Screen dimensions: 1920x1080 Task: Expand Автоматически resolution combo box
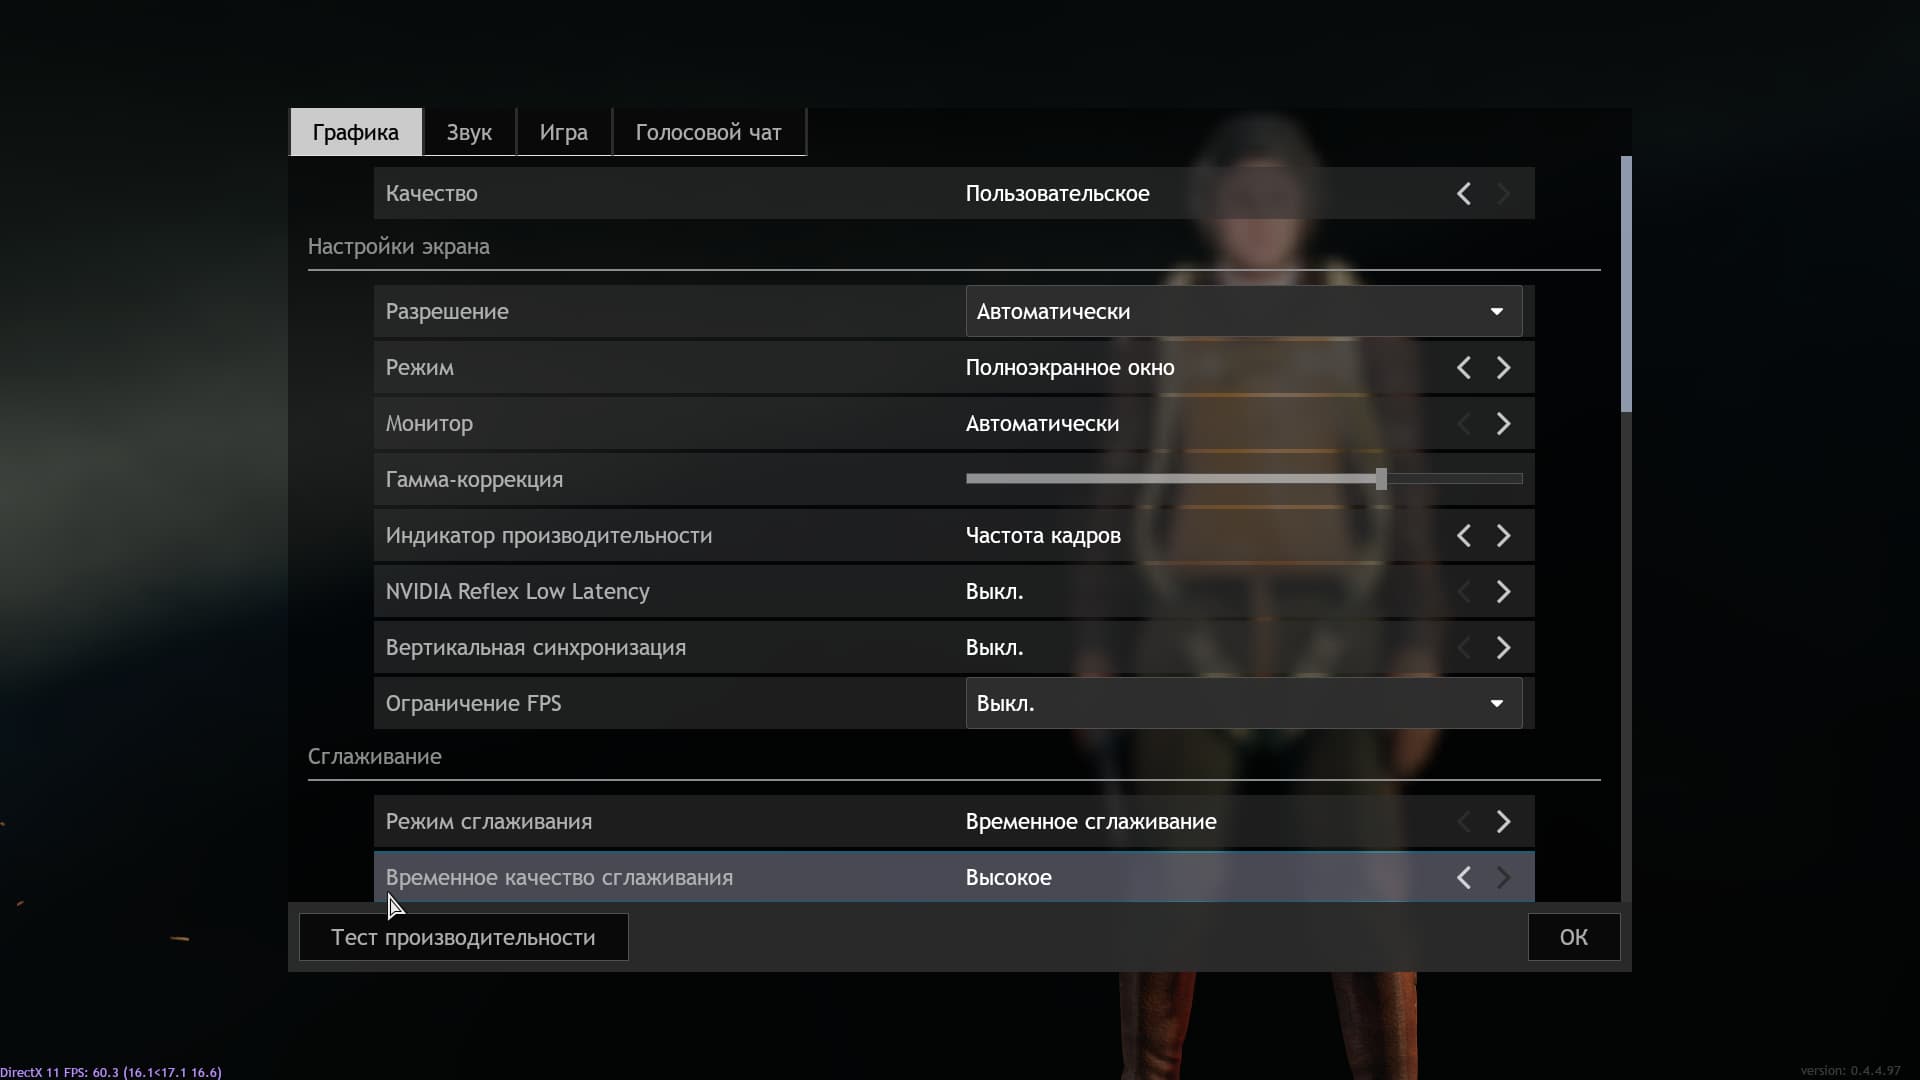pyautogui.click(x=1497, y=311)
